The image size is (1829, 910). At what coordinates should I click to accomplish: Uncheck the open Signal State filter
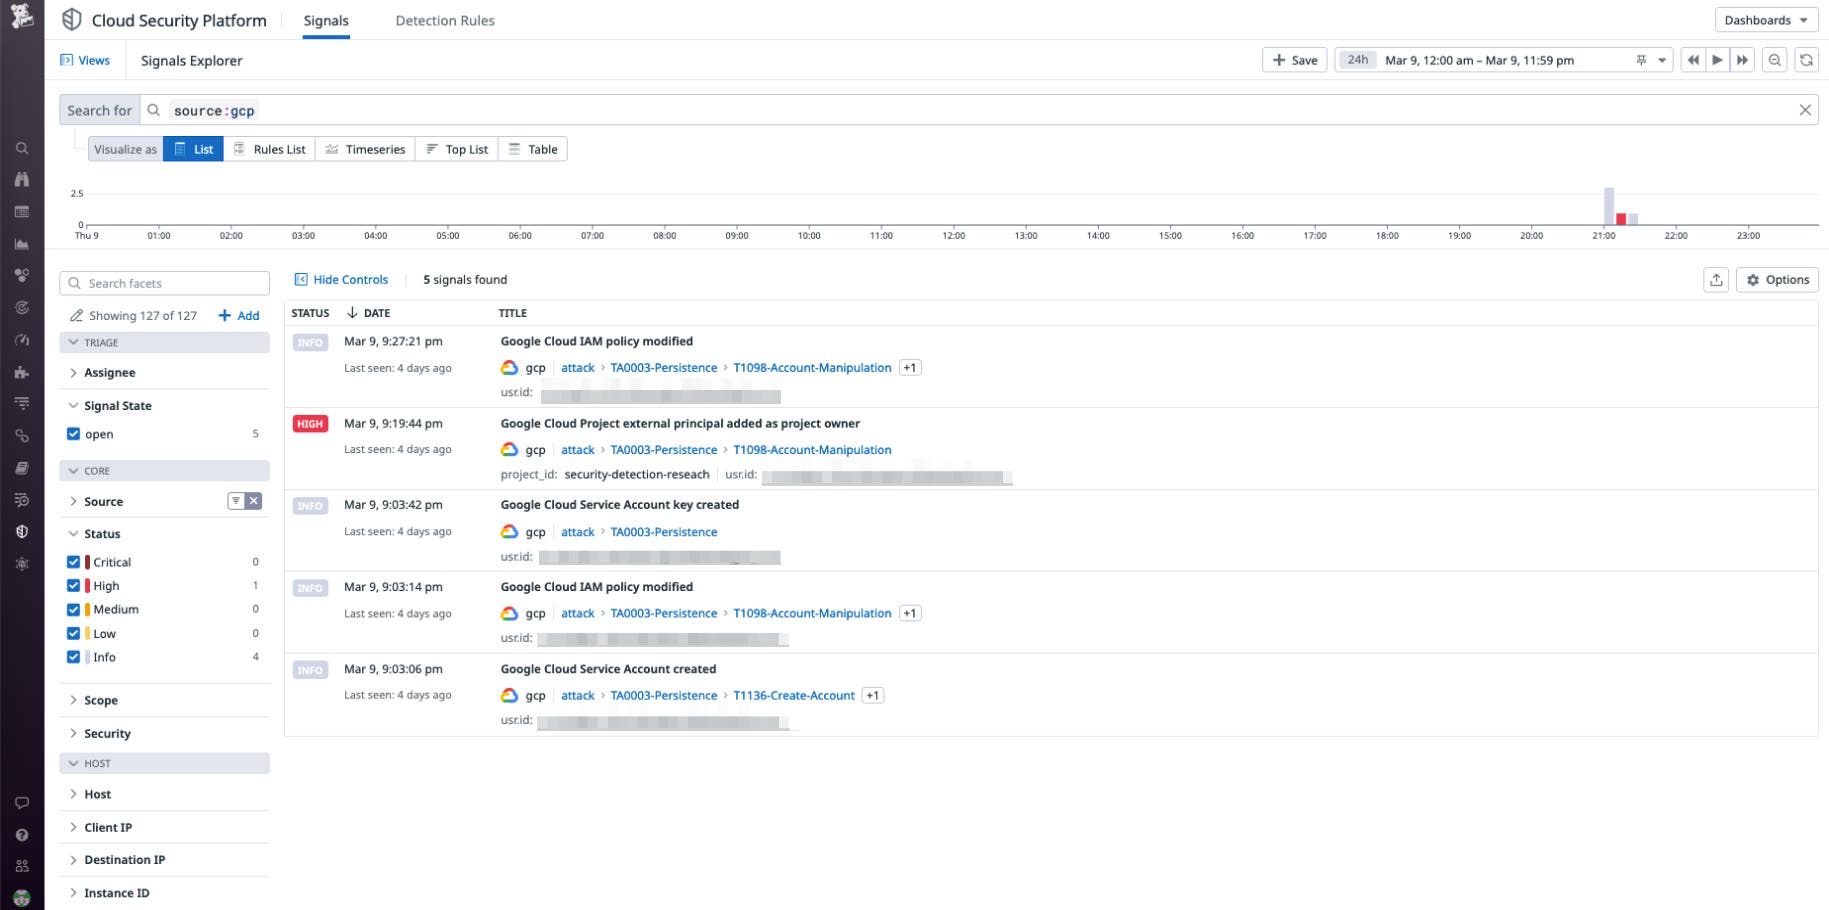tap(73, 433)
